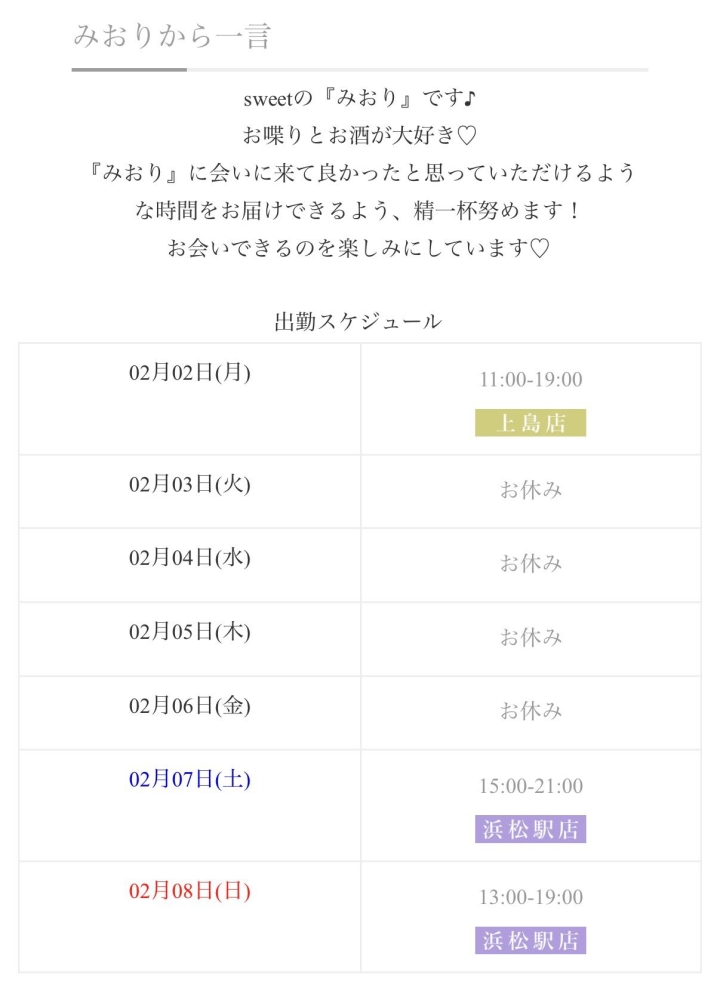The width and height of the screenshot is (720, 990).
Task: Select the 02月04日(水) date cell
Action: (x=189, y=557)
